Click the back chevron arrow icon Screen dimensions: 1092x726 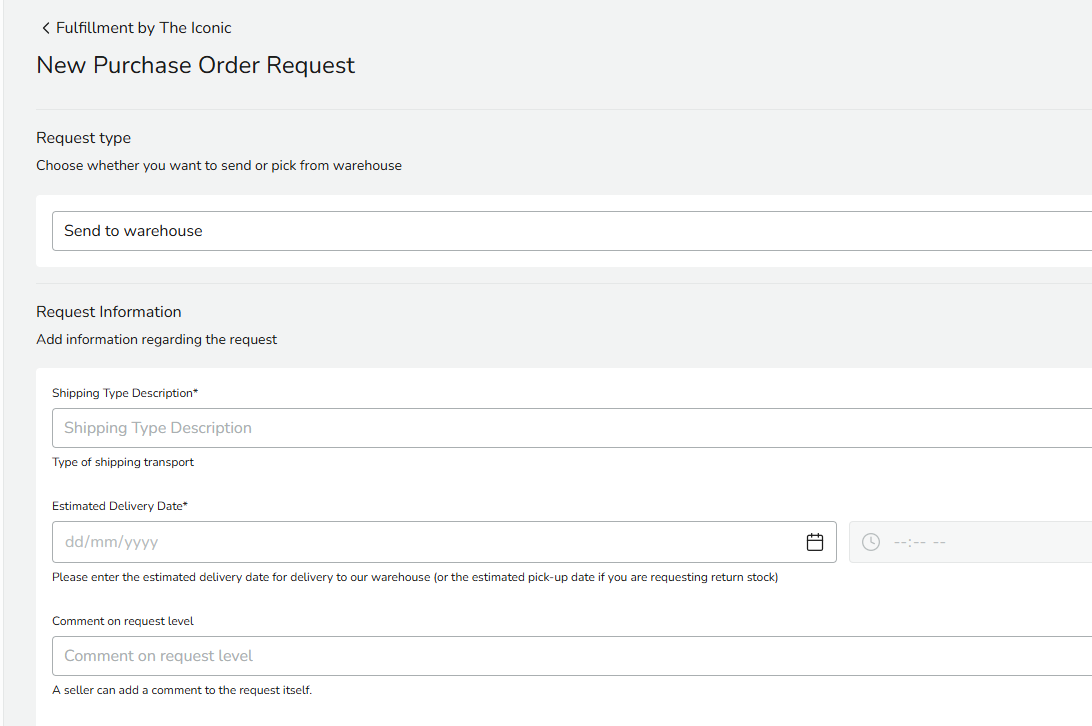point(45,28)
